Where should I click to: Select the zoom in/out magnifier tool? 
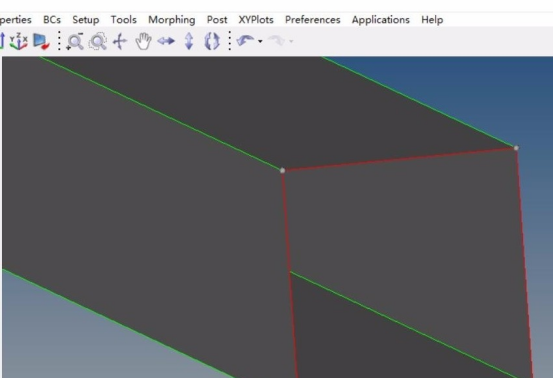tap(75, 41)
